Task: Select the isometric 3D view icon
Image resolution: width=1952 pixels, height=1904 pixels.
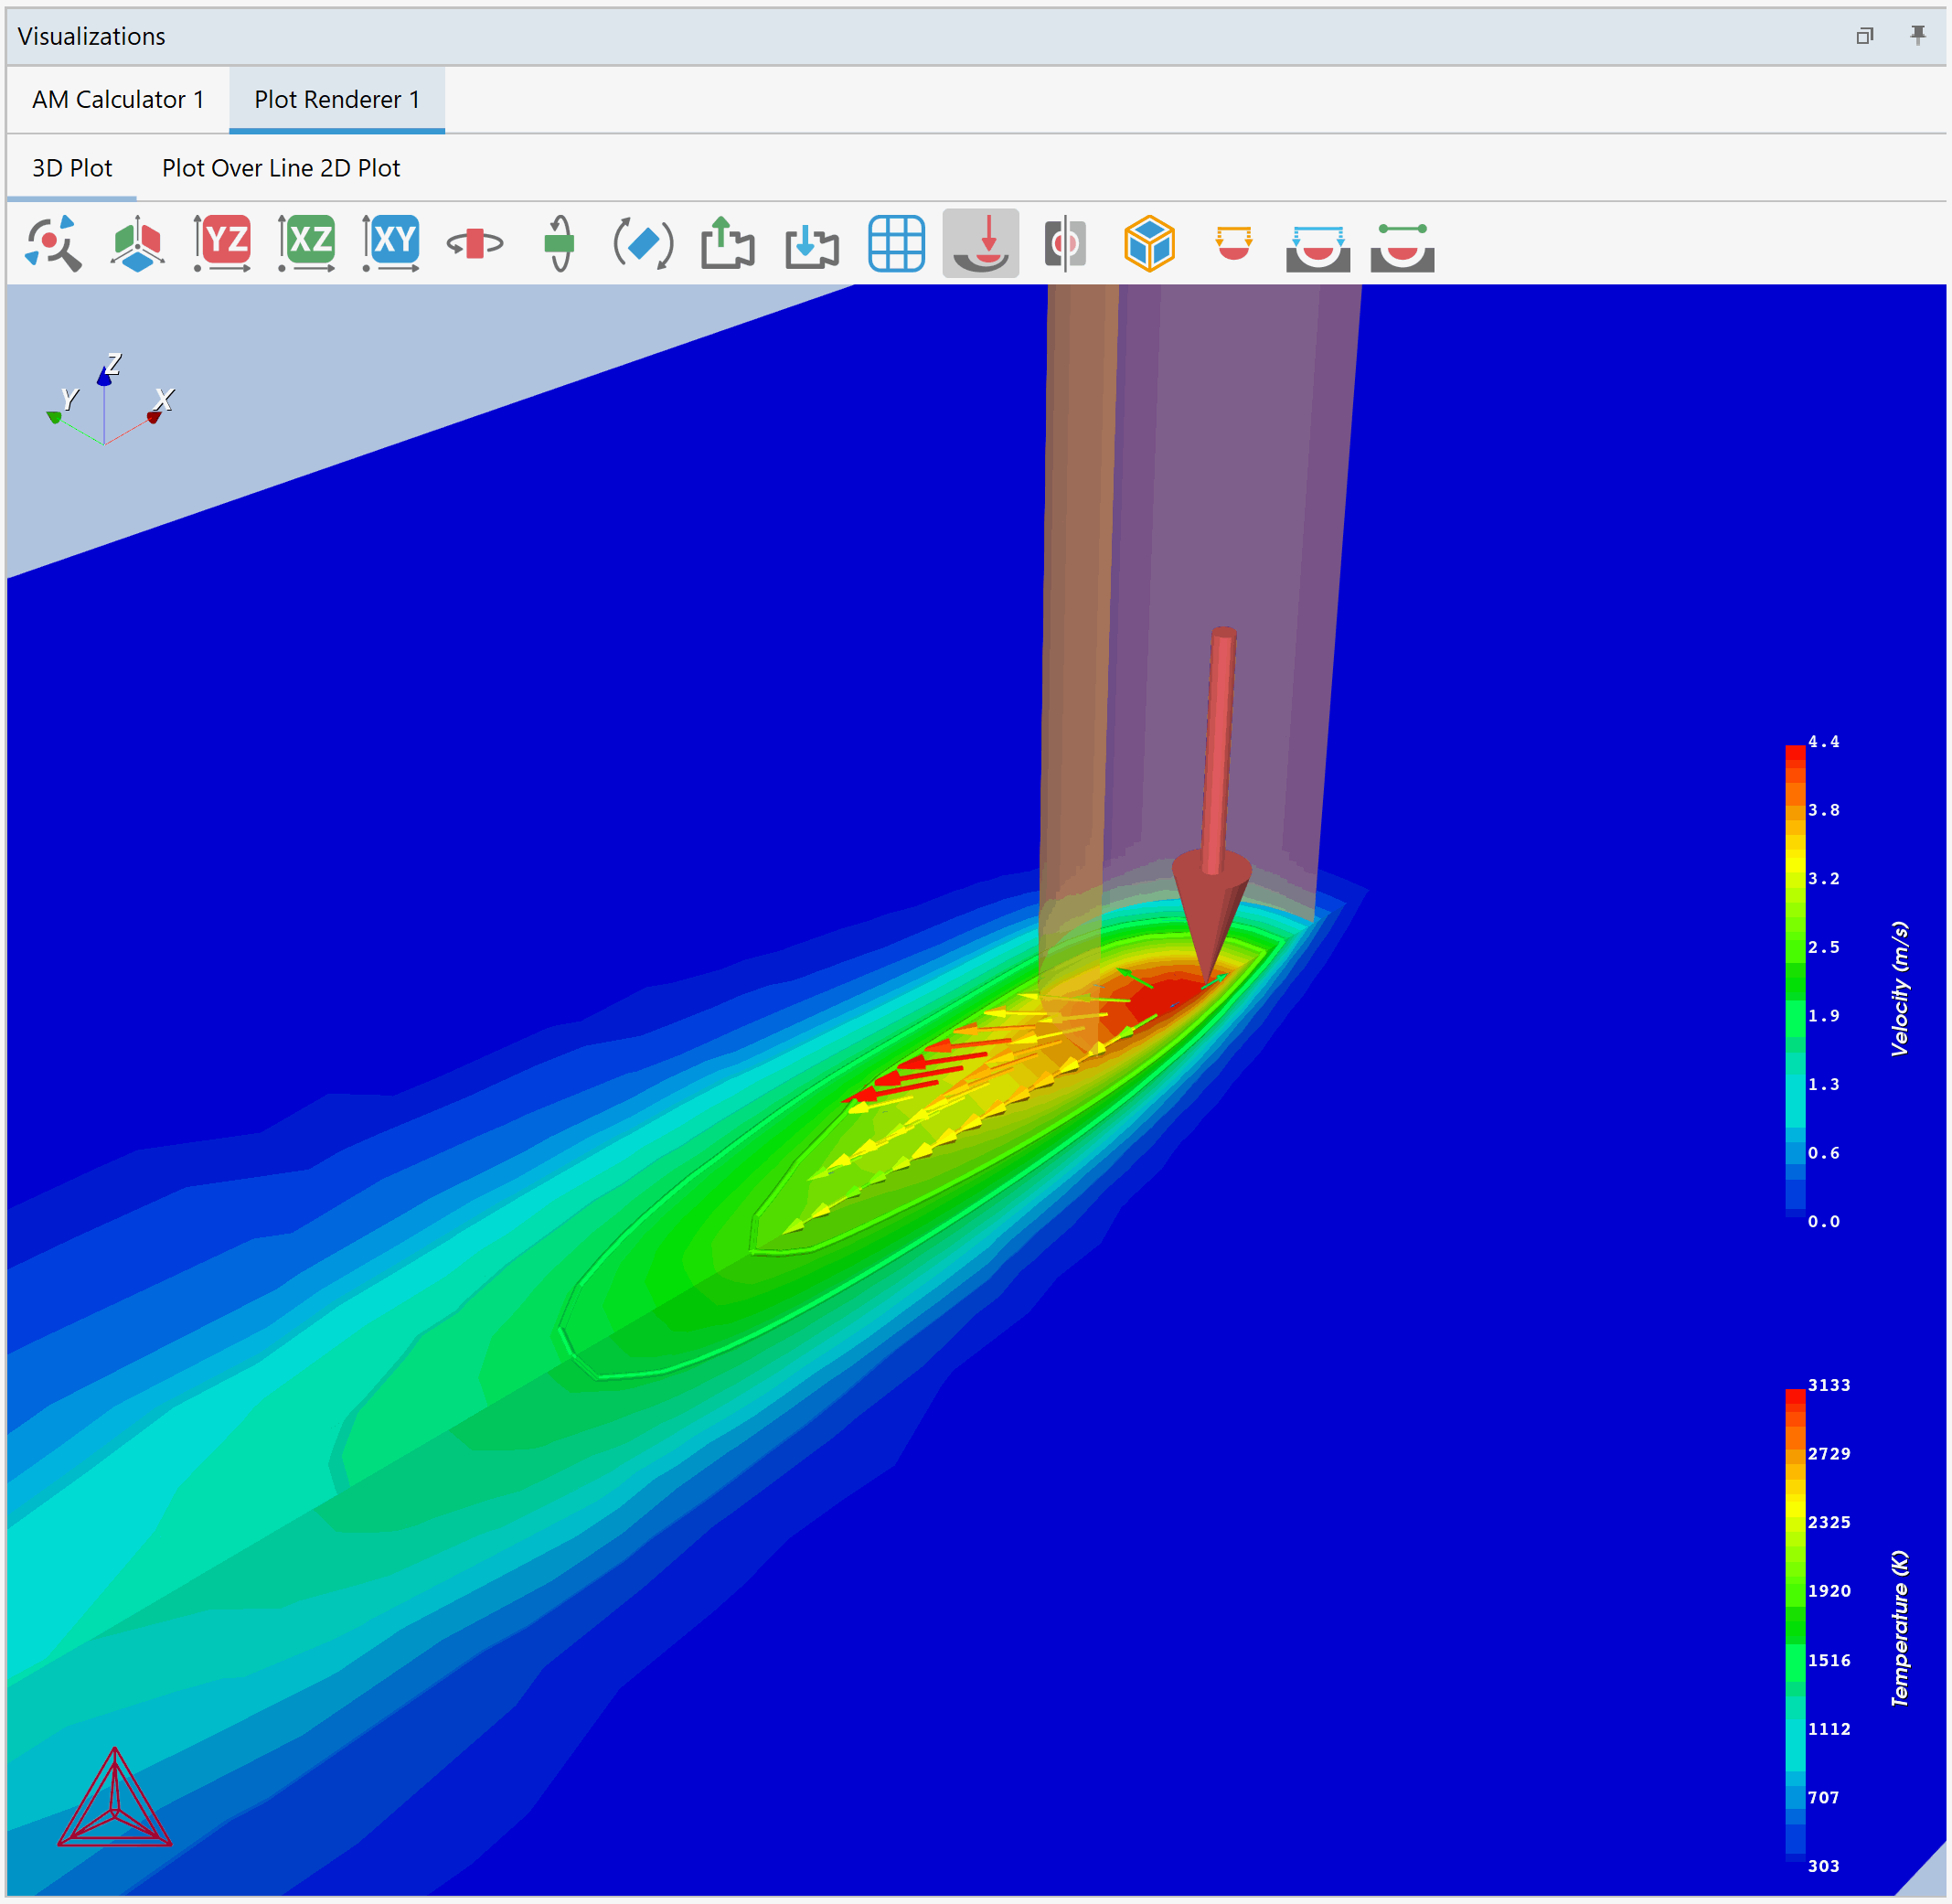Action: 137,243
